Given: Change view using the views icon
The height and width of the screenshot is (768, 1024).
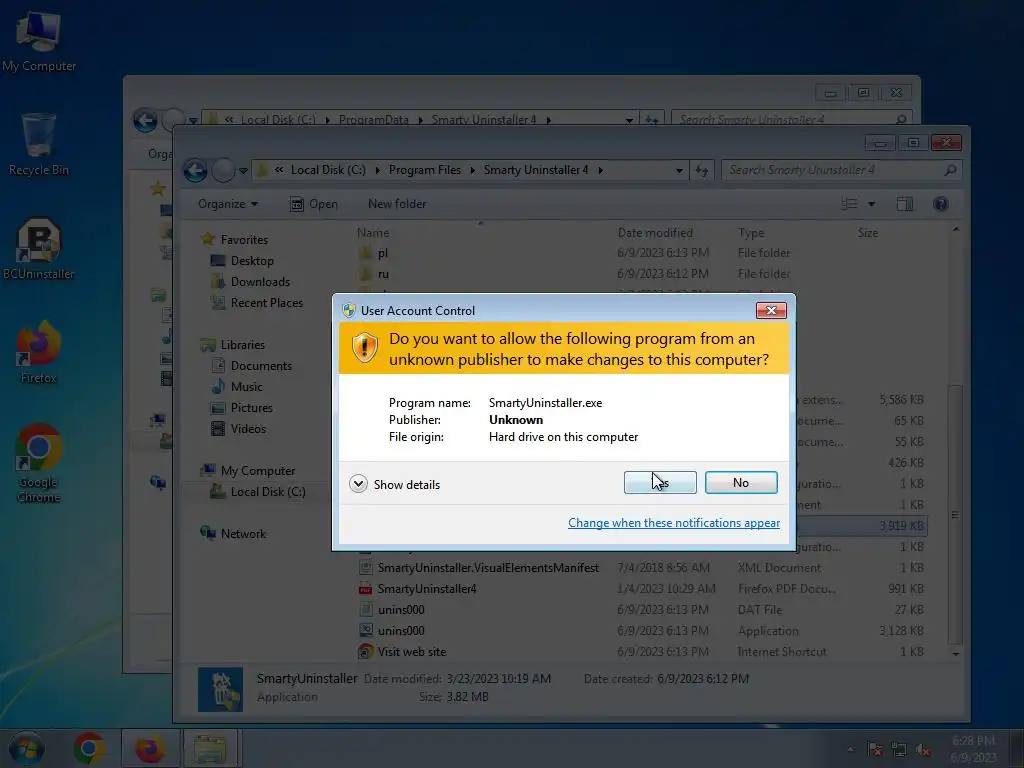Looking at the screenshot, I should coord(850,204).
